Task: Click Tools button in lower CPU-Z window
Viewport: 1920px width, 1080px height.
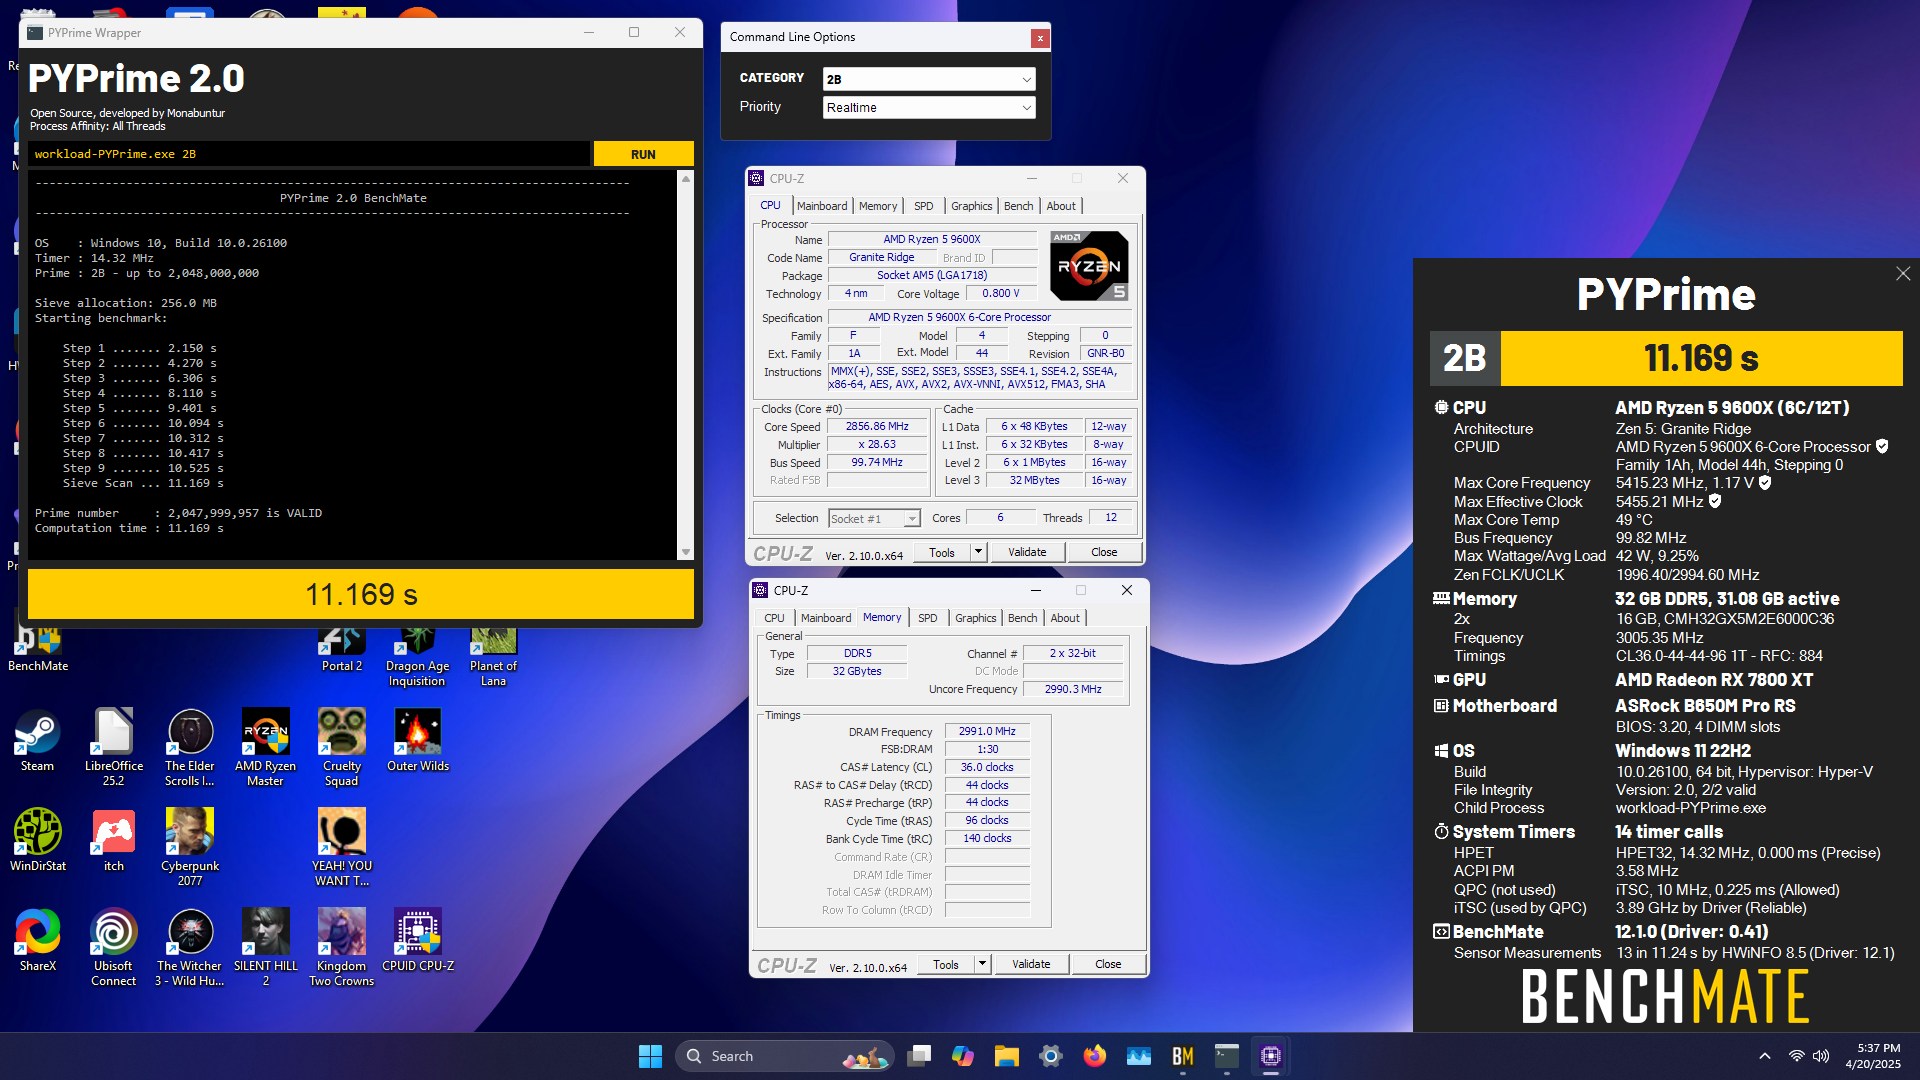Action: click(x=946, y=964)
